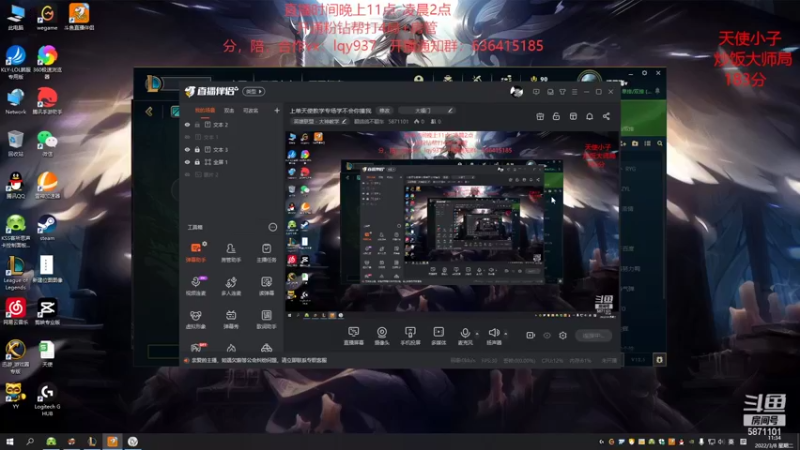This screenshot has width=800, height=450.
Task: Add a 手机投屏 phone cast source
Action: coord(410,336)
